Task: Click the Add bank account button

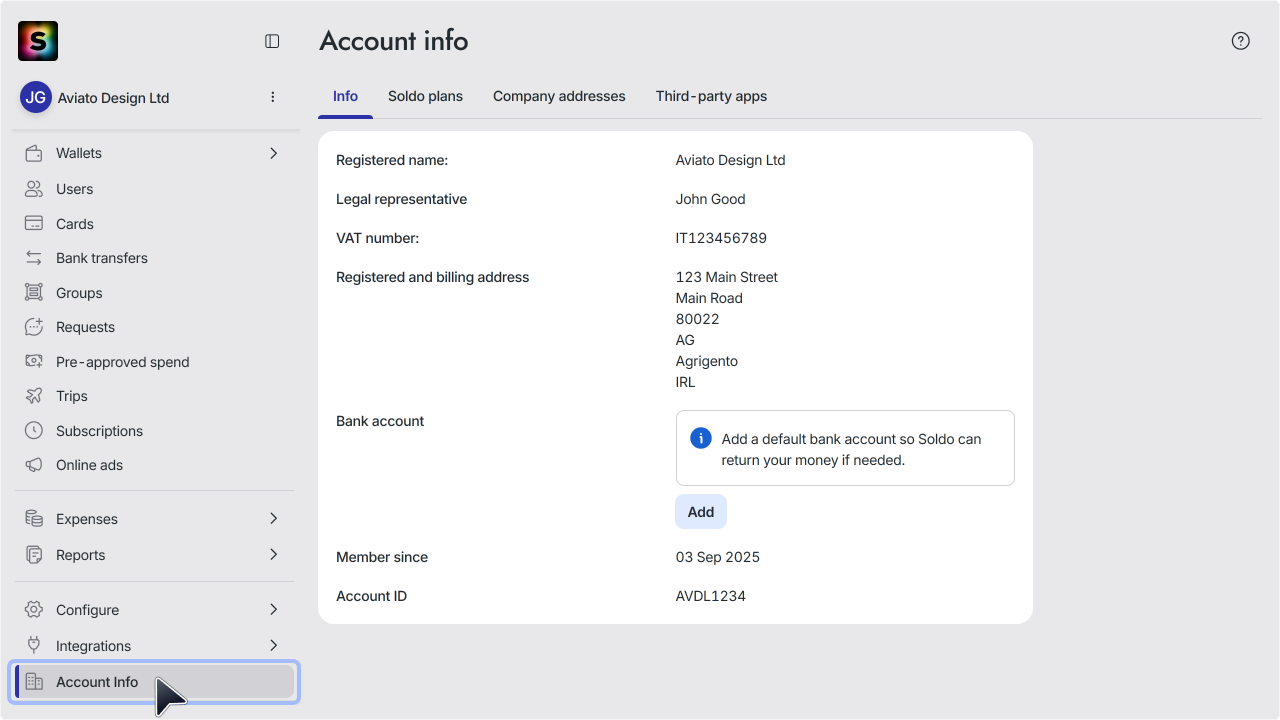Action: pos(701,512)
